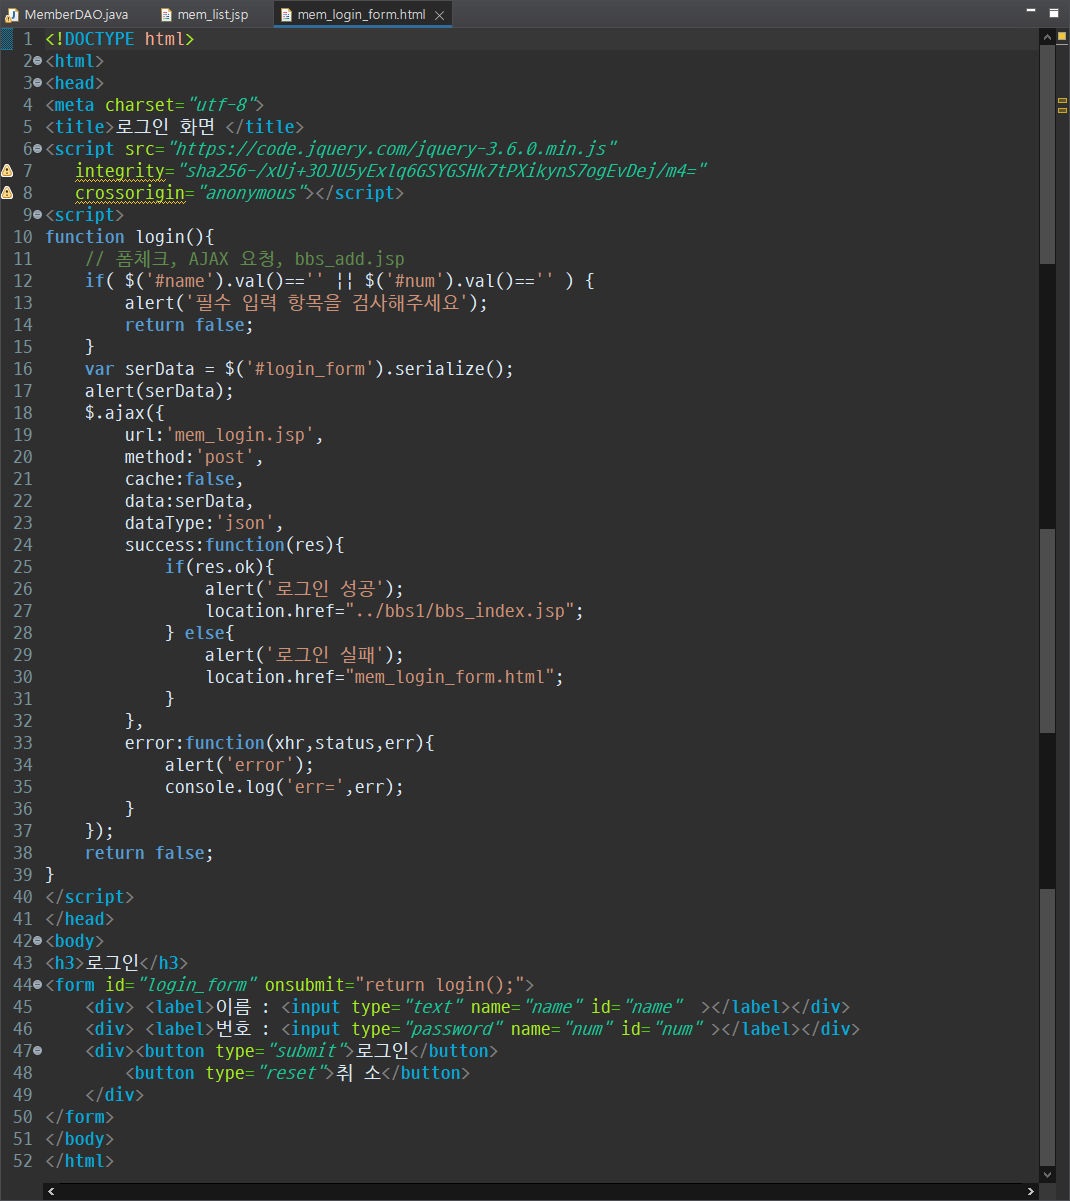Jump to first warning in overview ruler

click(x=1062, y=102)
